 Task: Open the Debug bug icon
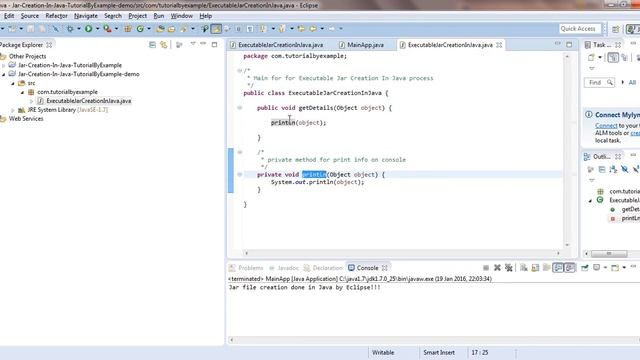pyautogui.click(x=70, y=29)
